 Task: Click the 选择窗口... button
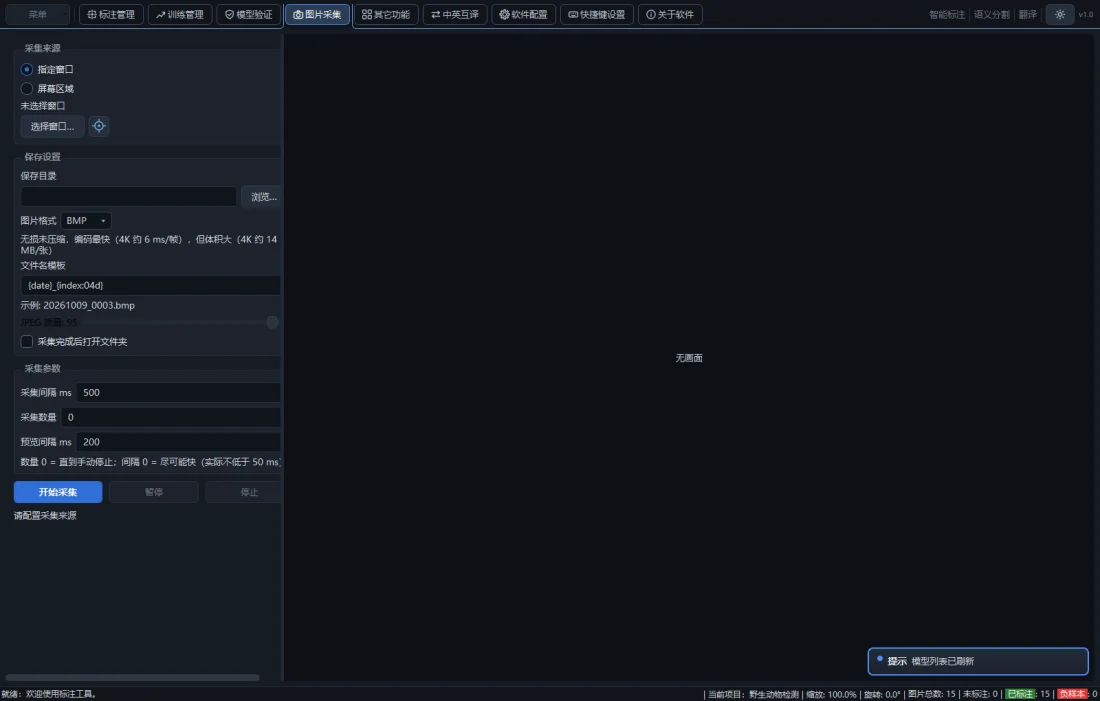[53, 126]
